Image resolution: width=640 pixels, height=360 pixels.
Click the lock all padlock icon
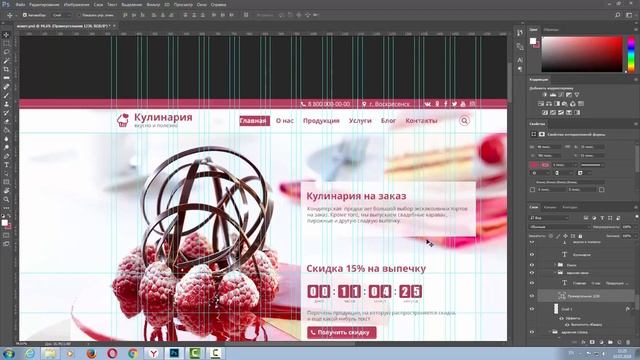click(580, 236)
